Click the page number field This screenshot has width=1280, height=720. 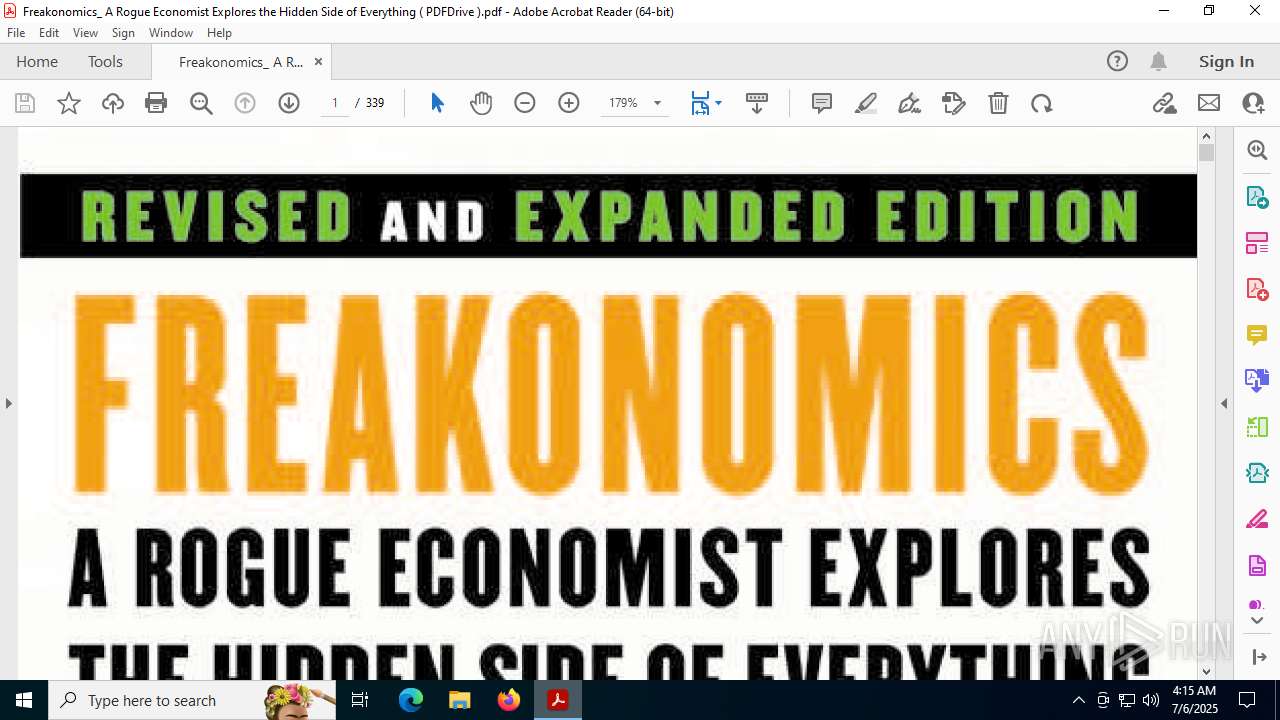(x=335, y=103)
